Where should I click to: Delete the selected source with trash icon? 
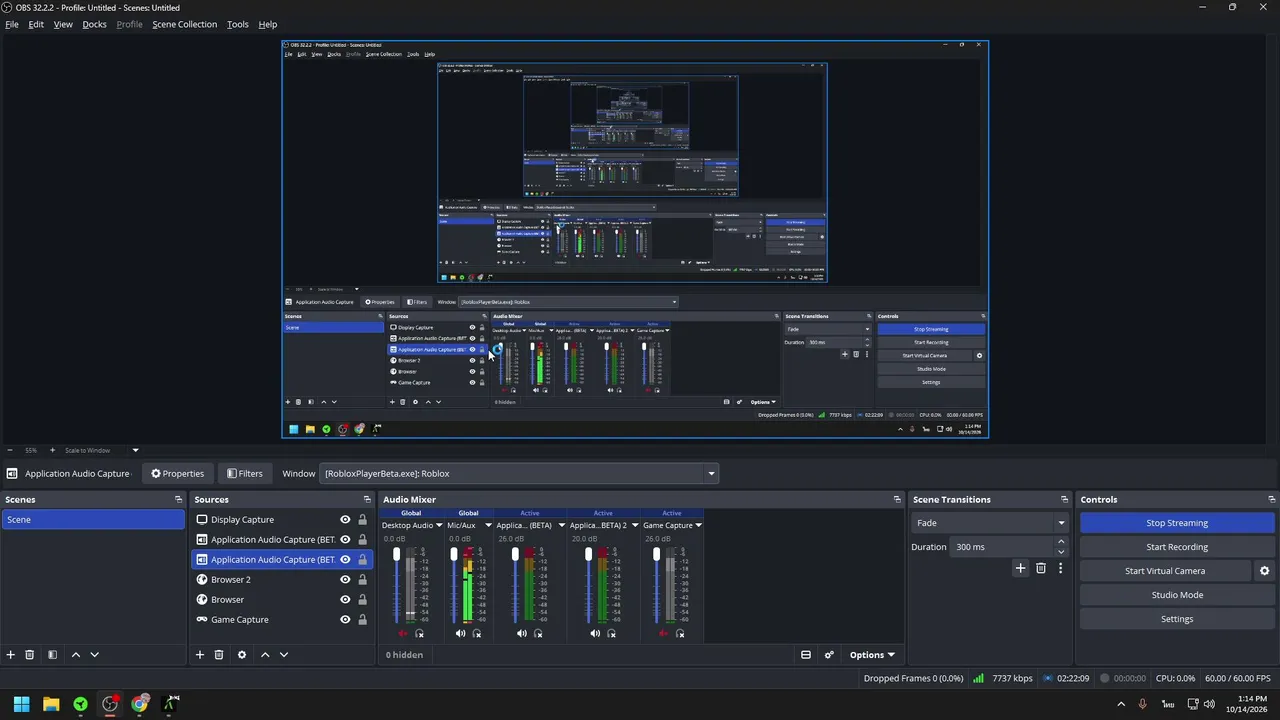click(219, 655)
